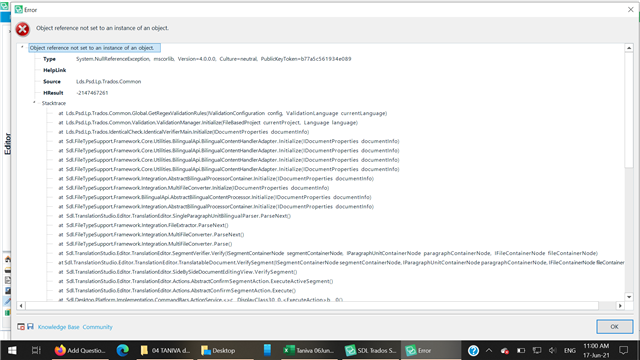Open the clock showing 11:00 AM

point(596,350)
